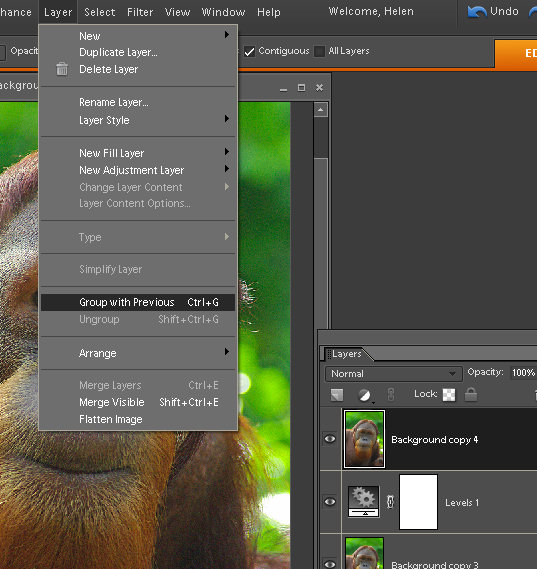Click the Undo arrow icon

coord(477,12)
